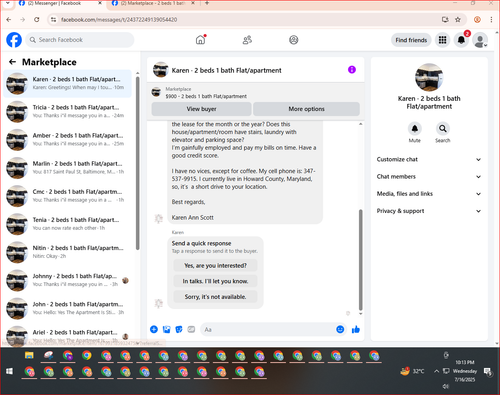This screenshot has height=395, width=500.
Task: Click the Facebook logo icon
Action: pyautogui.click(x=14, y=40)
